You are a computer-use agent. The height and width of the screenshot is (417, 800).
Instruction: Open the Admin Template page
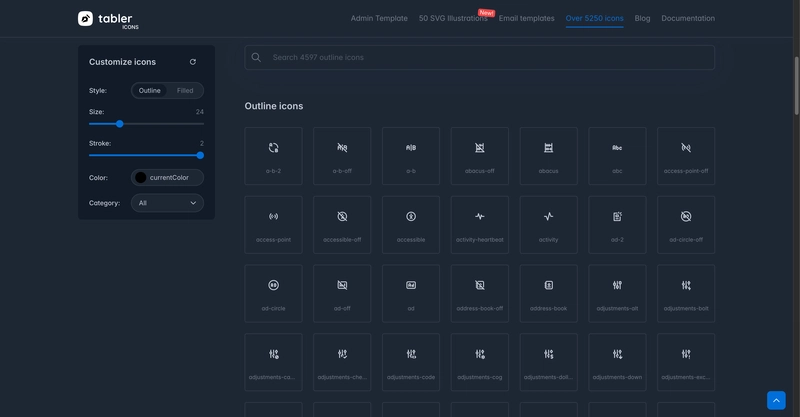[379, 18]
